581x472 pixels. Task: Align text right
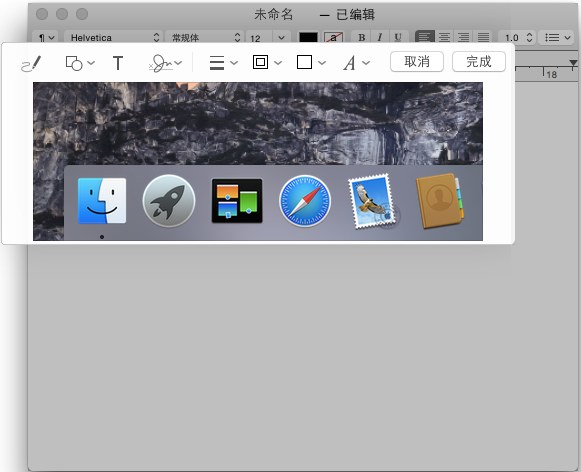[464, 37]
